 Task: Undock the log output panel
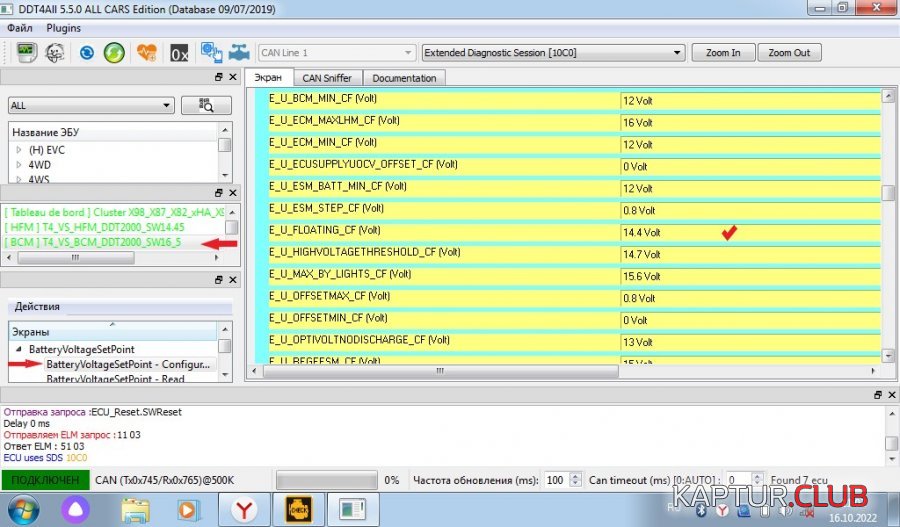click(x=878, y=395)
